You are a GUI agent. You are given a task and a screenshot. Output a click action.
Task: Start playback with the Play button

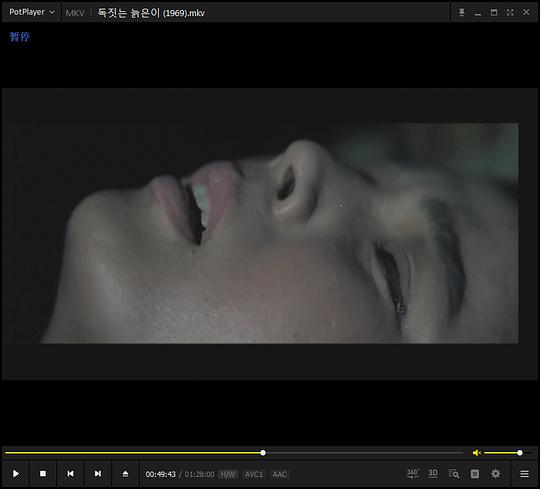16,474
